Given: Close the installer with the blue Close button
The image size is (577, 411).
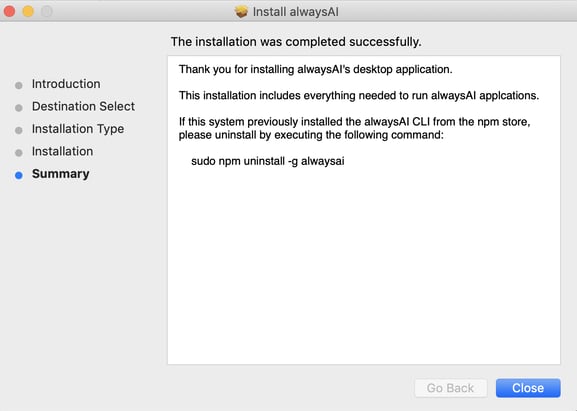Looking at the screenshot, I should [528, 388].
